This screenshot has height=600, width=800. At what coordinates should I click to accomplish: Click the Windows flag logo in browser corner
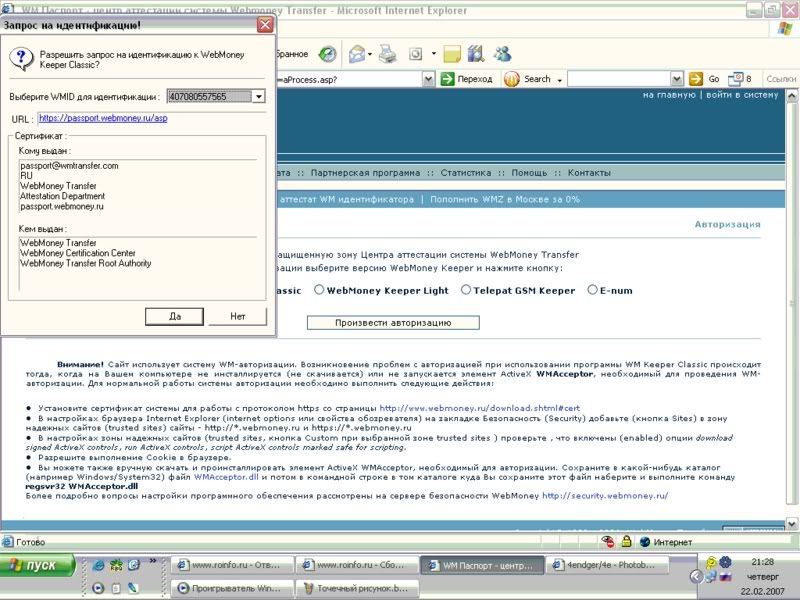pos(785,29)
